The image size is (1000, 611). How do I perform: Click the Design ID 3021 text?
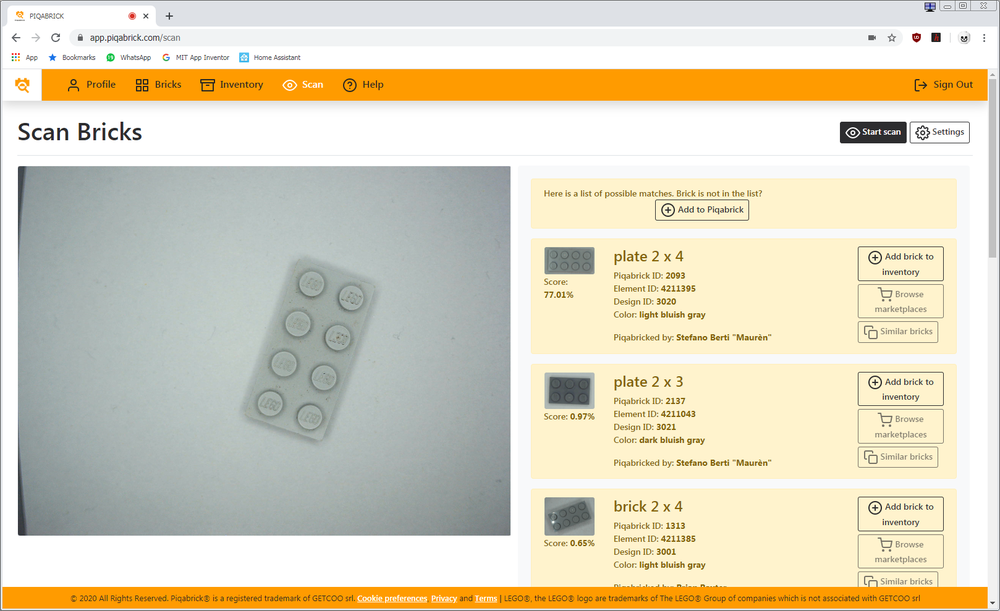(645, 427)
